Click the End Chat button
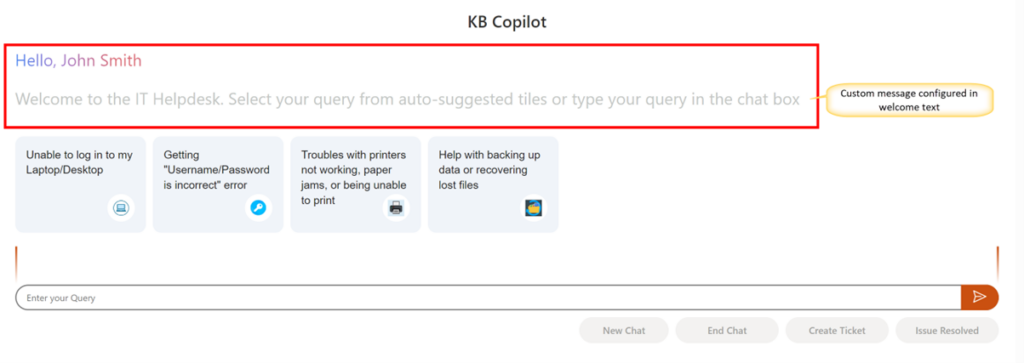 (x=727, y=330)
